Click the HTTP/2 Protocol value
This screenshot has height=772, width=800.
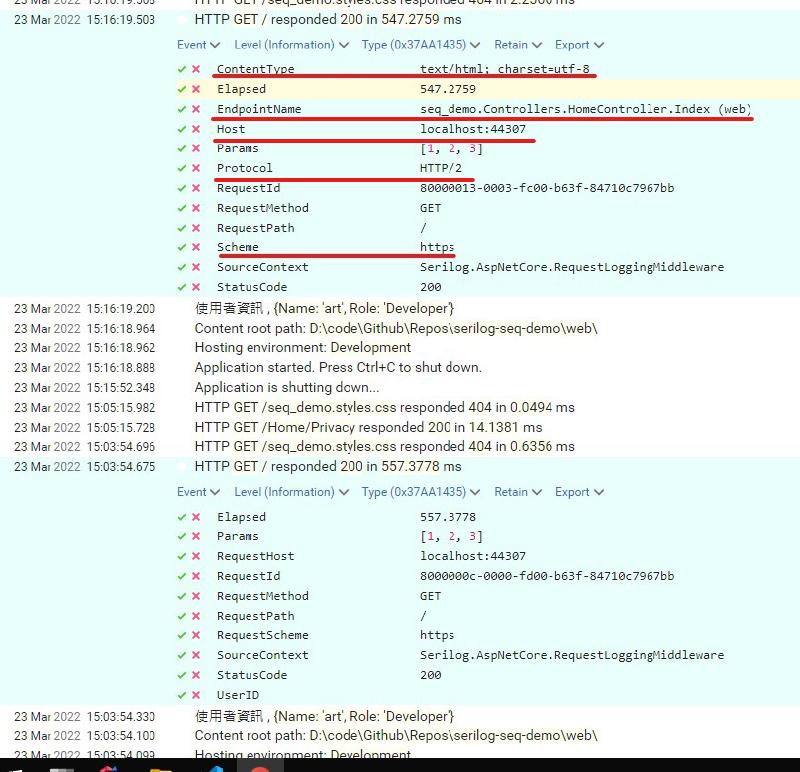(x=441, y=168)
